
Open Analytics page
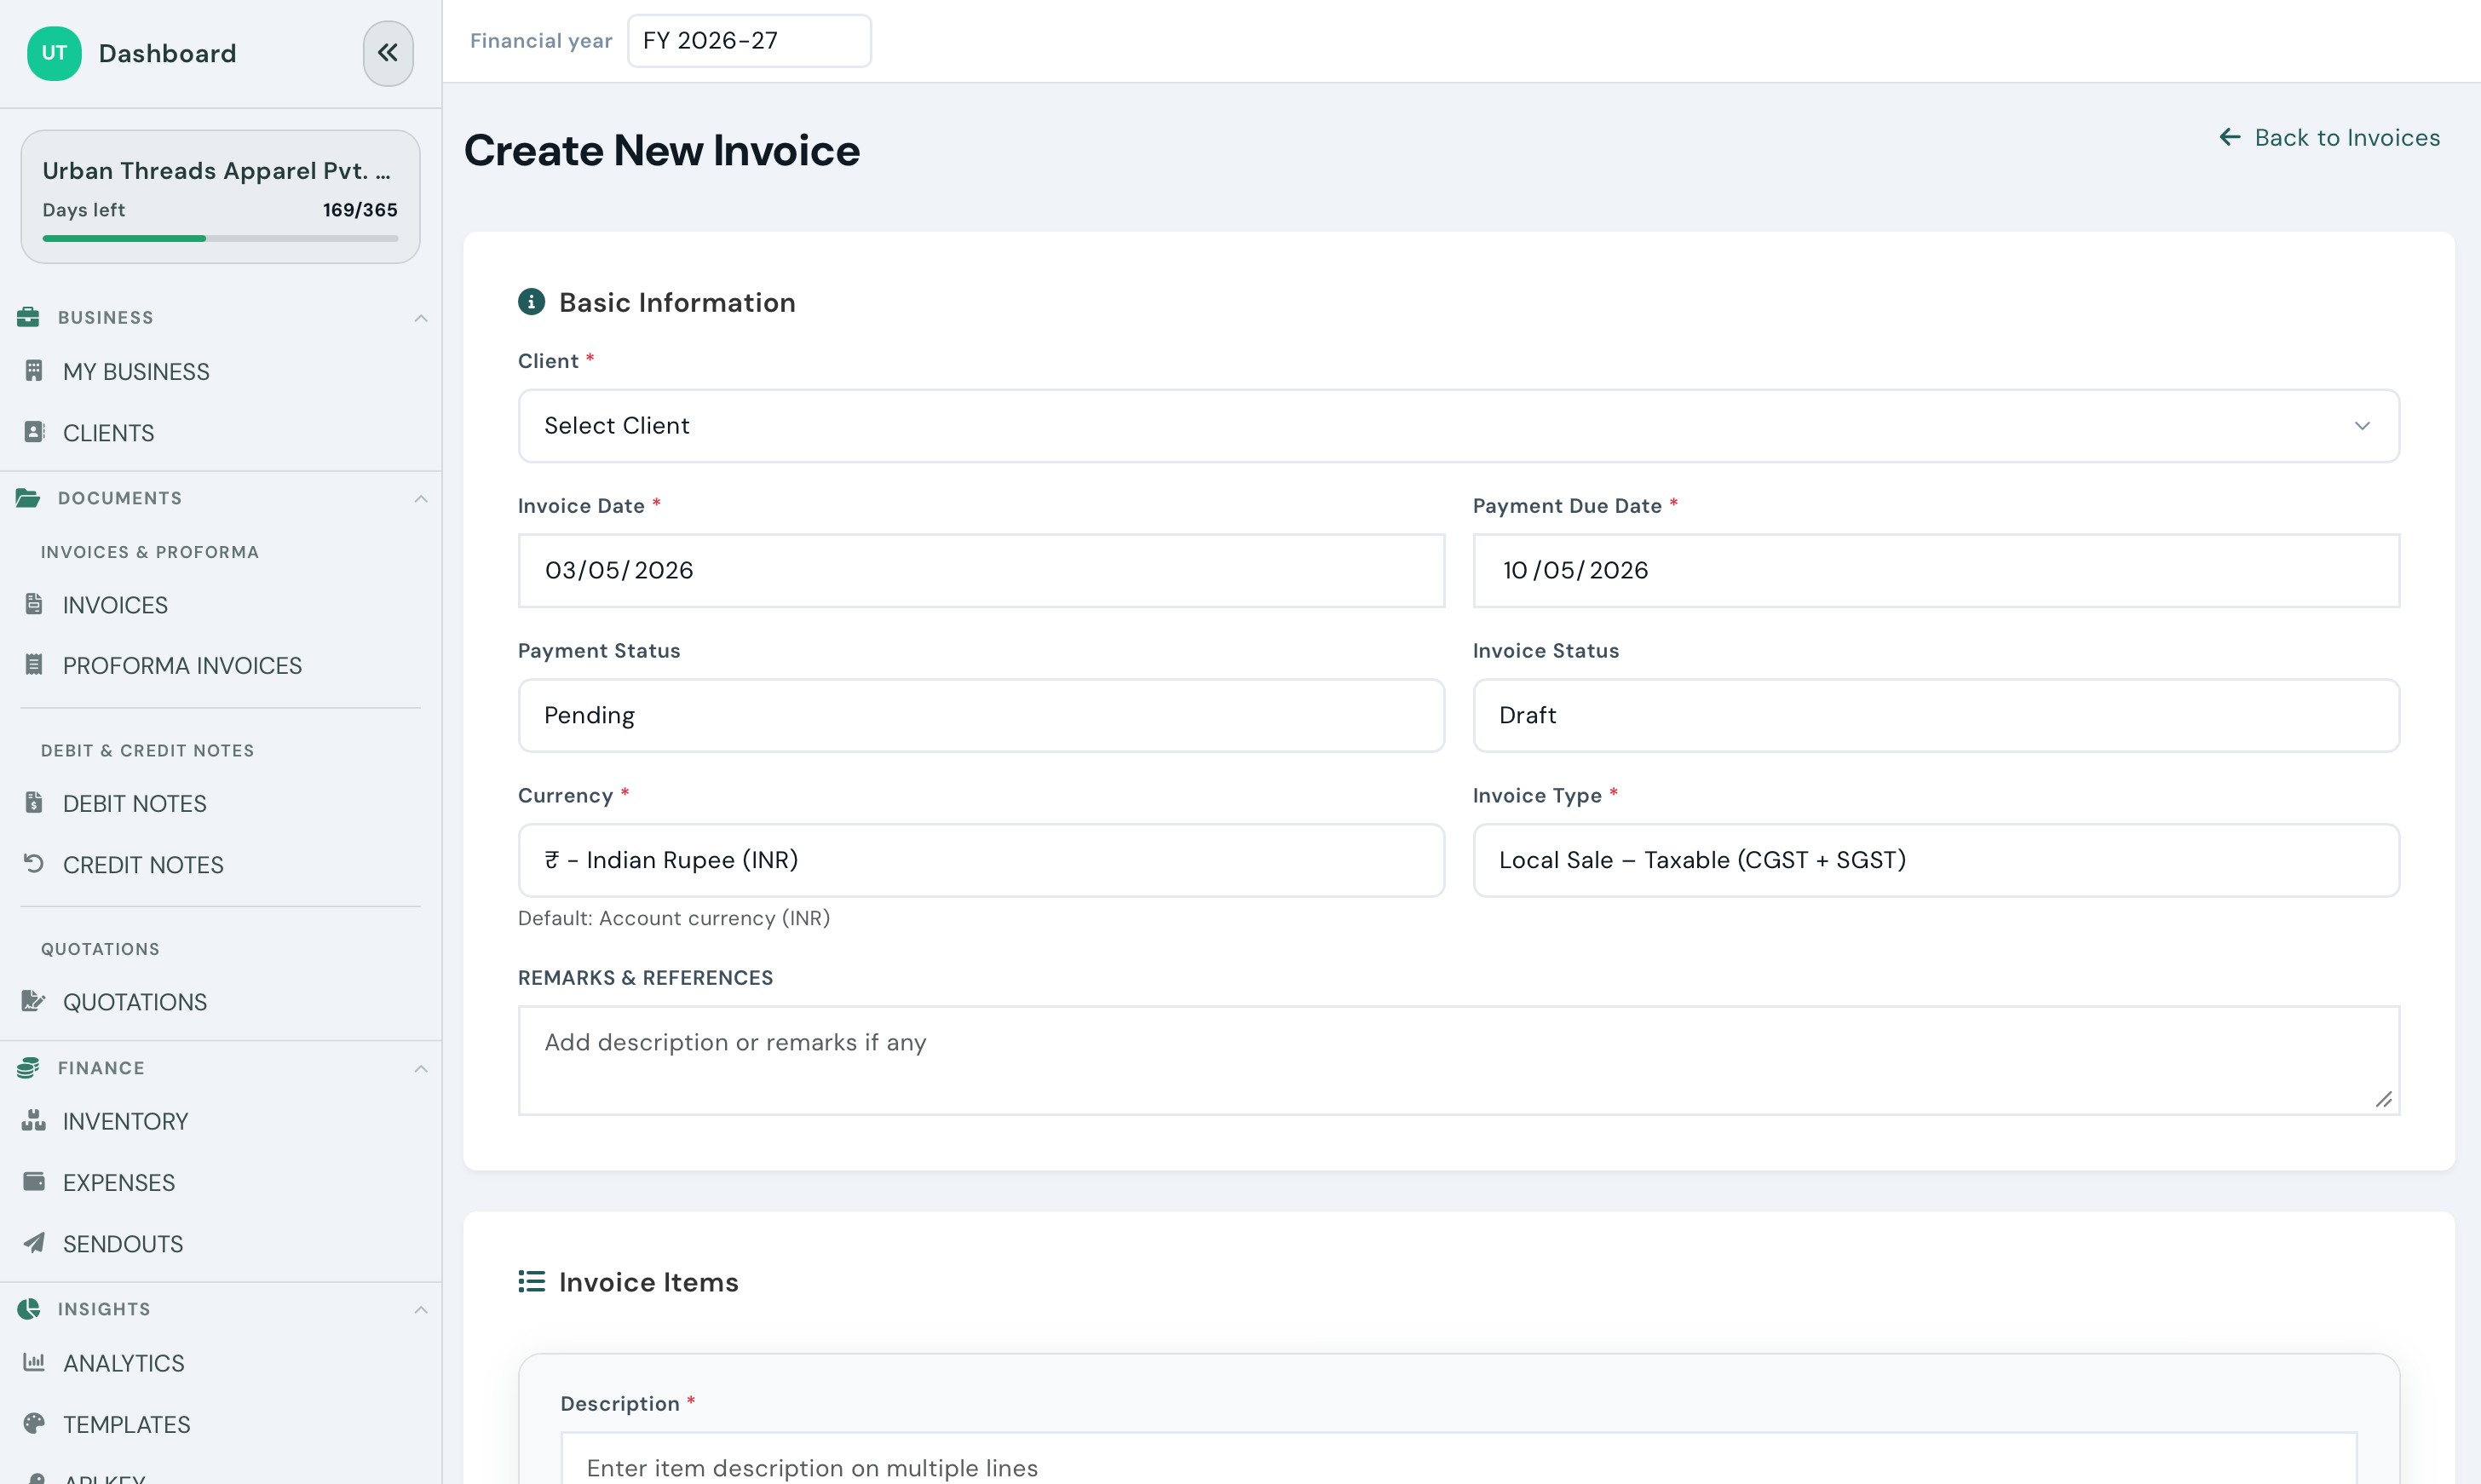pos(123,1363)
